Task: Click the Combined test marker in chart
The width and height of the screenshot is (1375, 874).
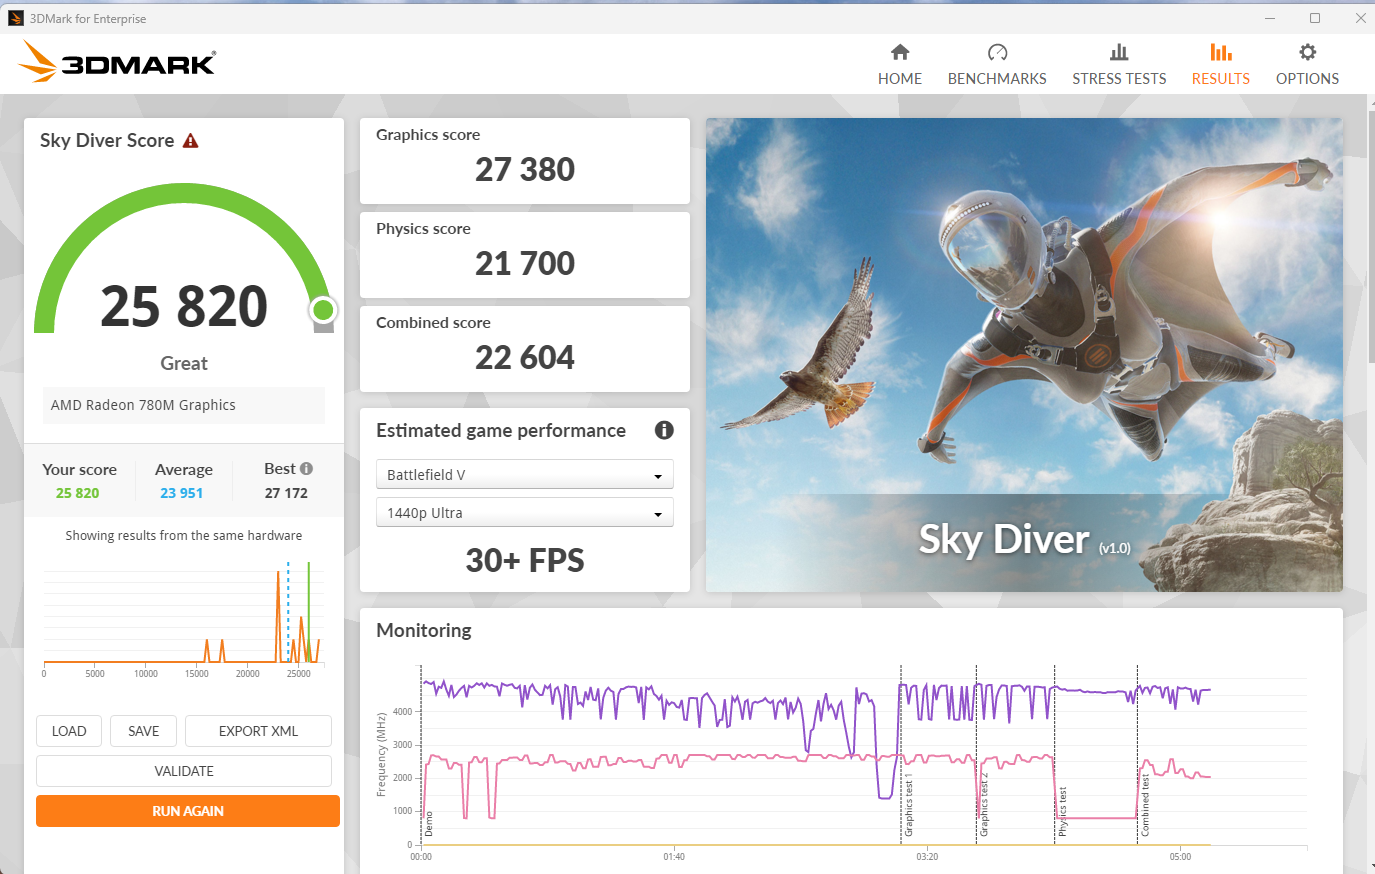Action: [x=1145, y=805]
